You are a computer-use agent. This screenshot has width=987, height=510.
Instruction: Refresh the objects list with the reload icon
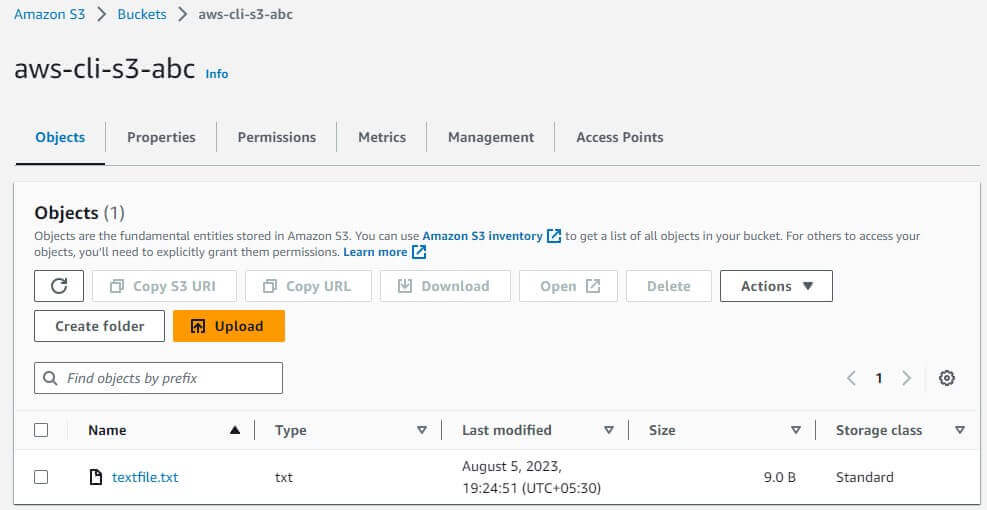point(59,286)
